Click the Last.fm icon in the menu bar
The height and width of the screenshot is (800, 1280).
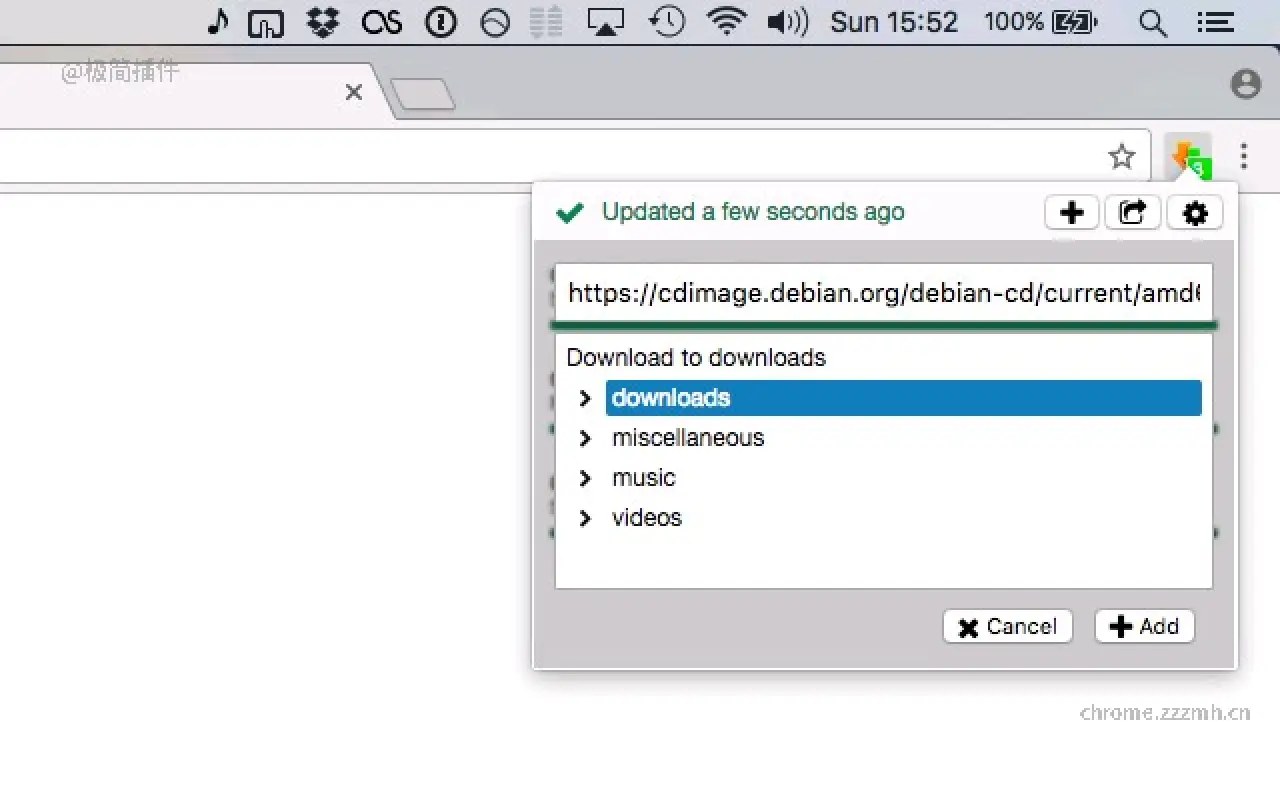tap(381, 22)
